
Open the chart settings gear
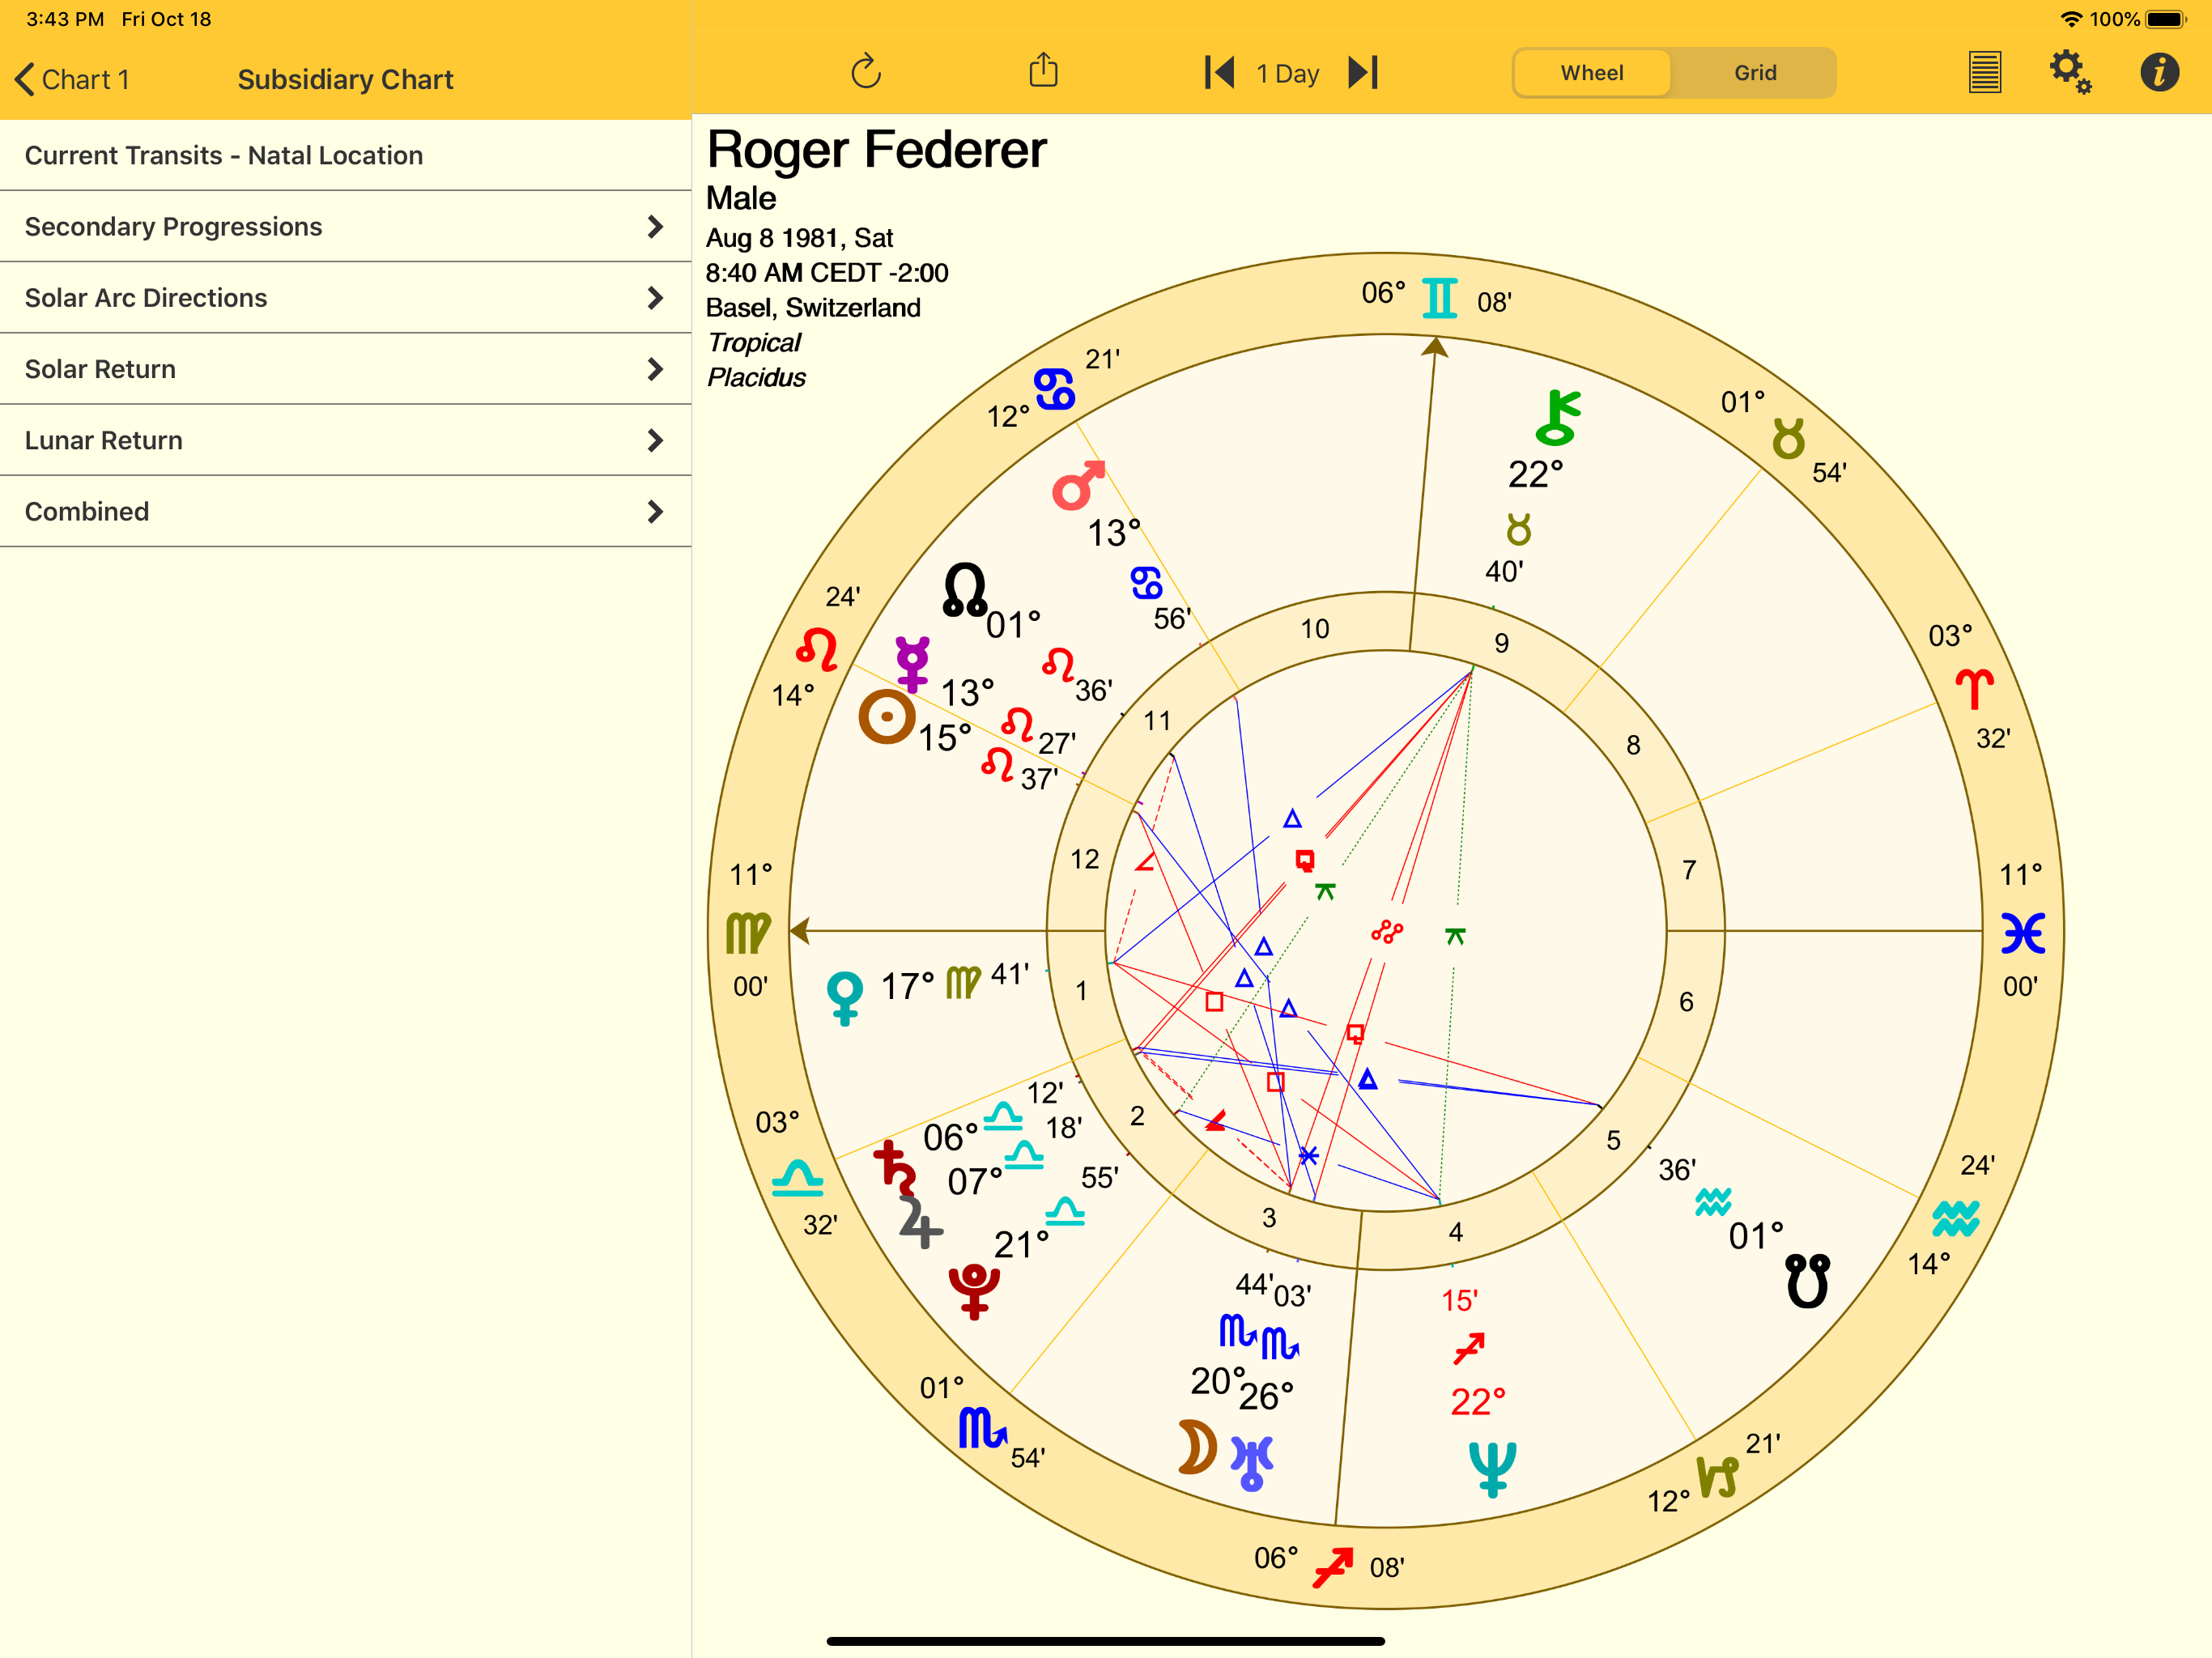coord(2067,72)
